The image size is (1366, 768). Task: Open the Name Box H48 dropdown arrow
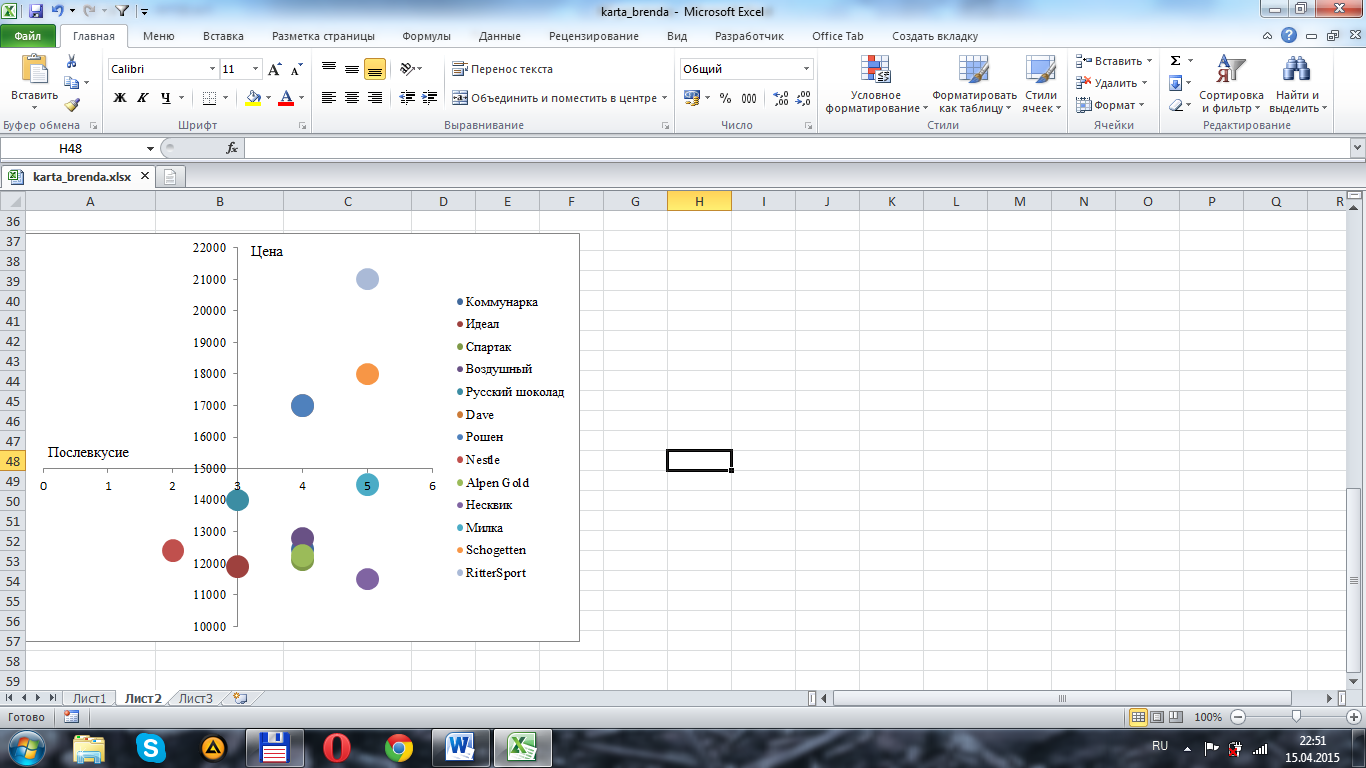[150, 148]
